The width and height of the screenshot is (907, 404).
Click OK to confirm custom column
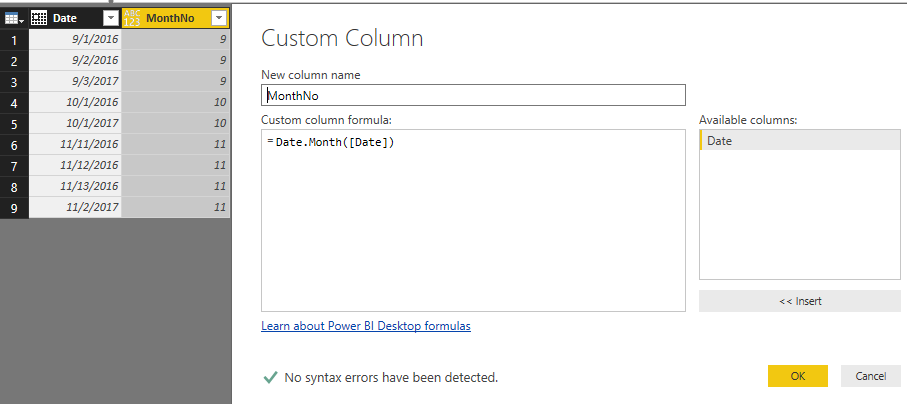tap(798, 376)
